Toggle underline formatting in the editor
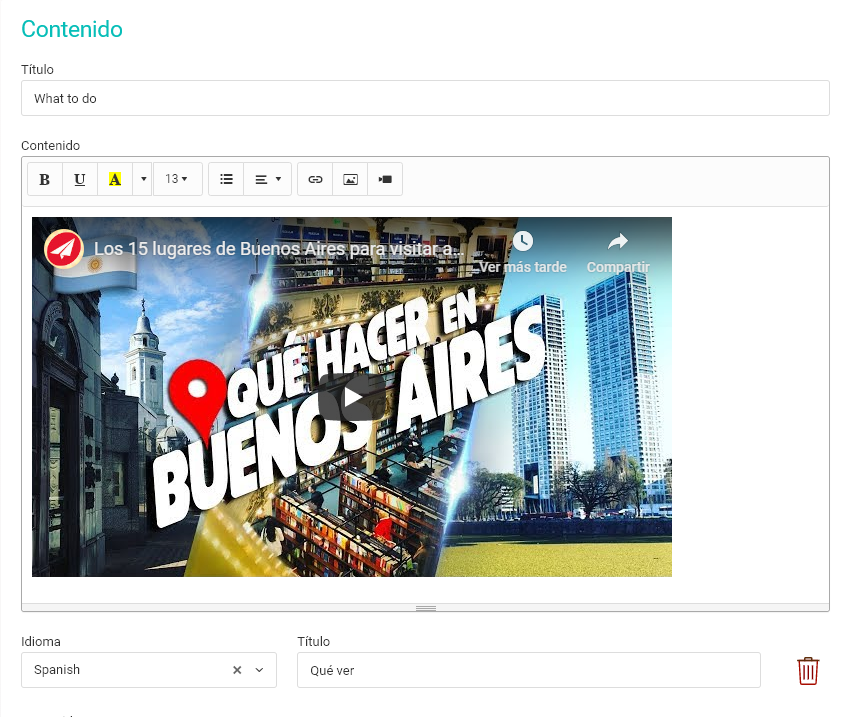Image resolution: width=847 pixels, height=717 pixels. [80, 179]
